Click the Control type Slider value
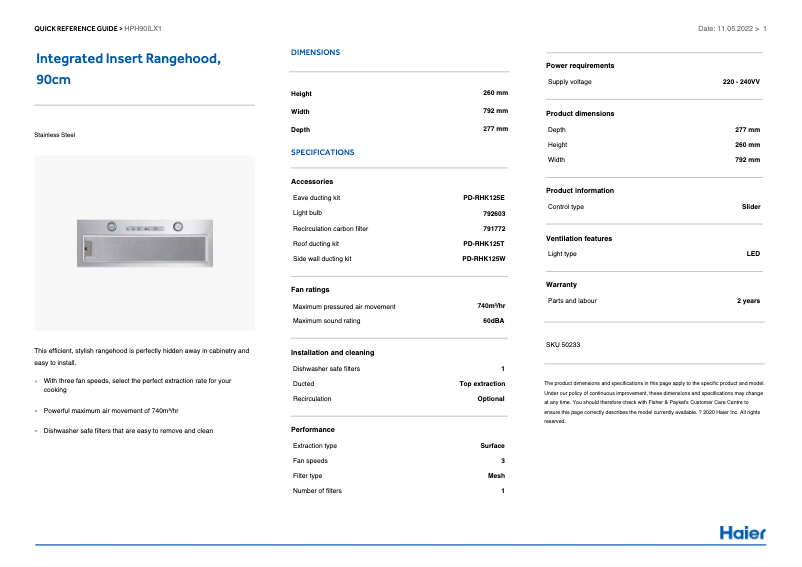Image resolution: width=802 pixels, height=567 pixels. pos(750,207)
